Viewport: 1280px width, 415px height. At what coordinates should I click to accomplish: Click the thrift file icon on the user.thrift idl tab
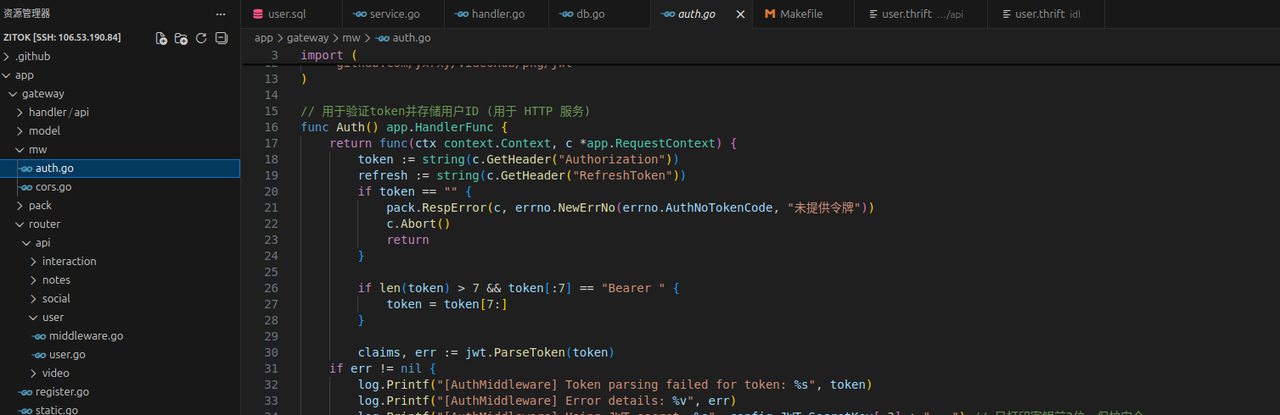click(1007, 14)
